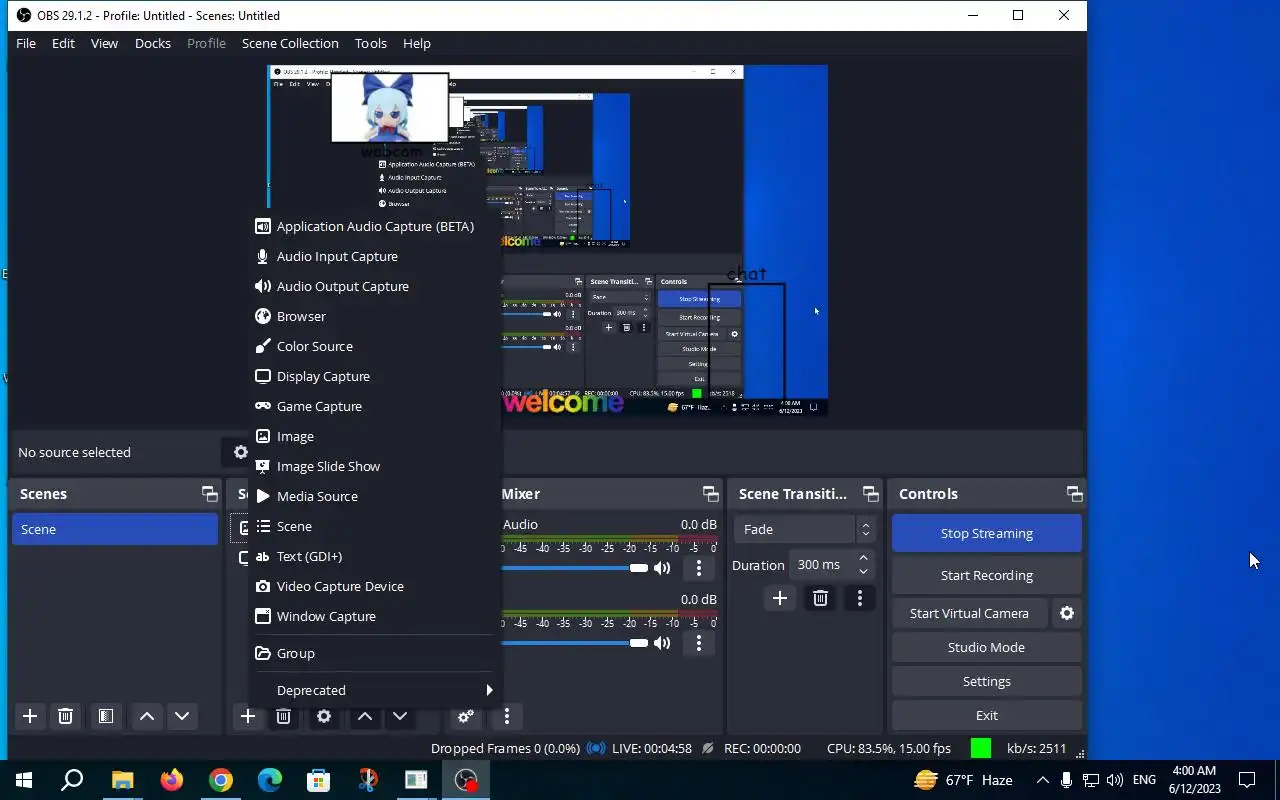Screen dimensions: 1280x800
Task: Click the Exit button
Action: (986, 715)
